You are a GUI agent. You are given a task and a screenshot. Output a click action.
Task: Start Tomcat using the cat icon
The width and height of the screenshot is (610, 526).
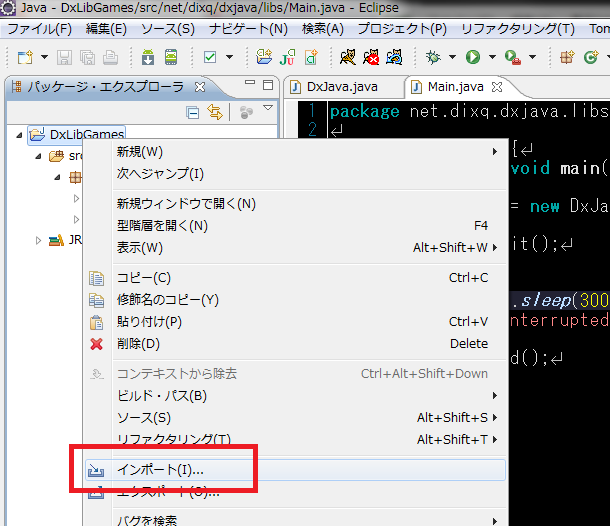pyautogui.click(x=347, y=57)
